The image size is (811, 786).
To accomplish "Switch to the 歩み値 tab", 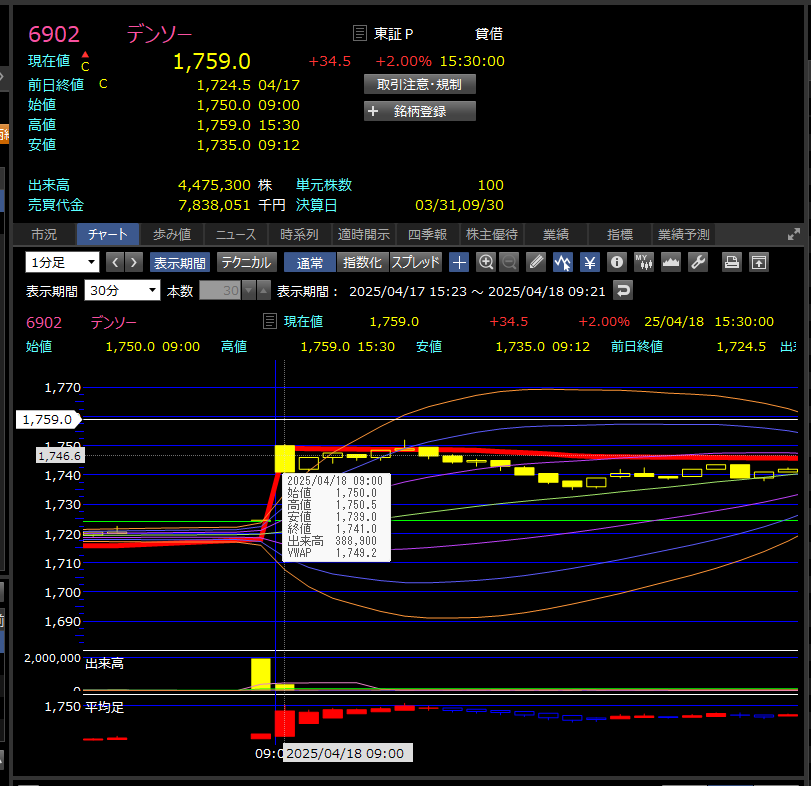I will pos(172,234).
